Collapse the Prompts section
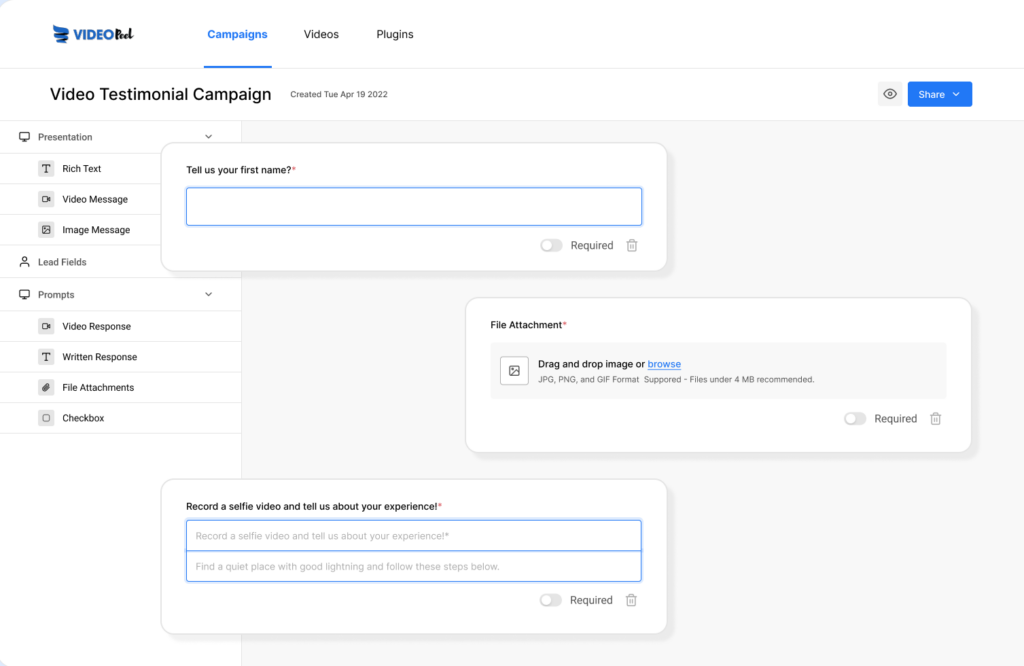The height and width of the screenshot is (666, 1024). 208,293
